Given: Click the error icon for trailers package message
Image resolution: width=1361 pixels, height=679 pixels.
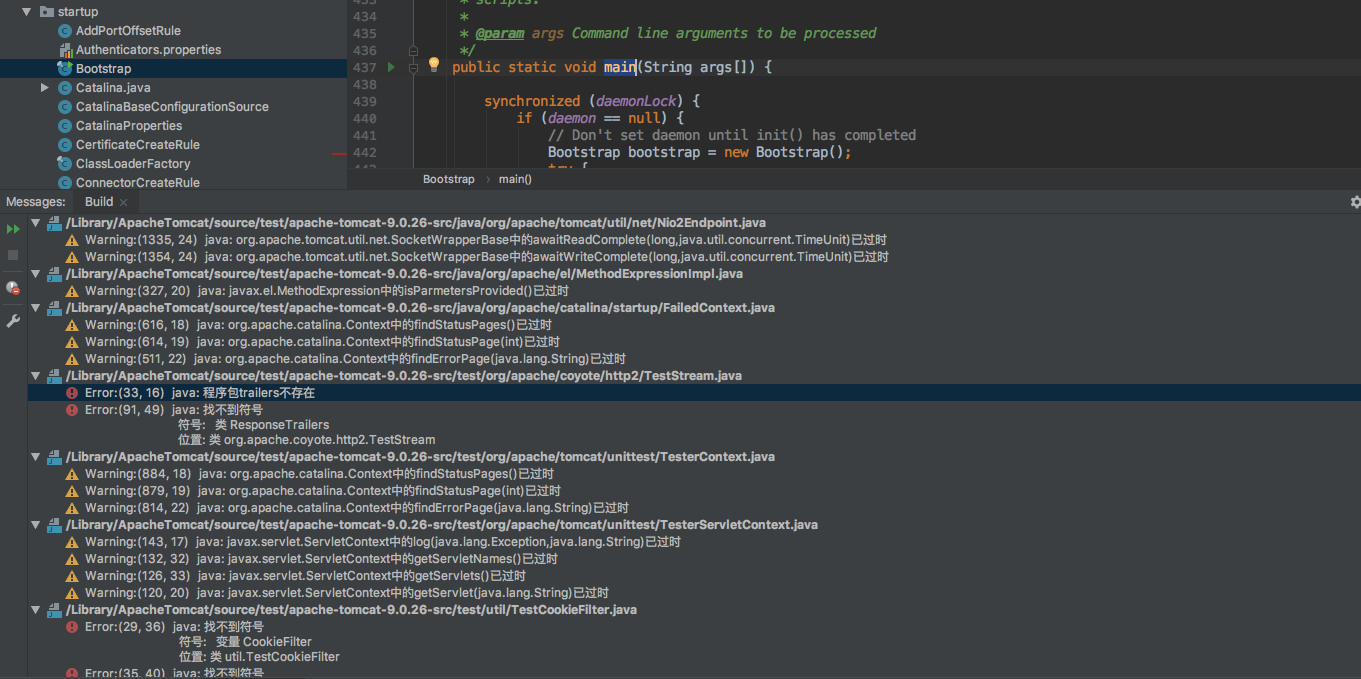Looking at the screenshot, I should point(72,393).
